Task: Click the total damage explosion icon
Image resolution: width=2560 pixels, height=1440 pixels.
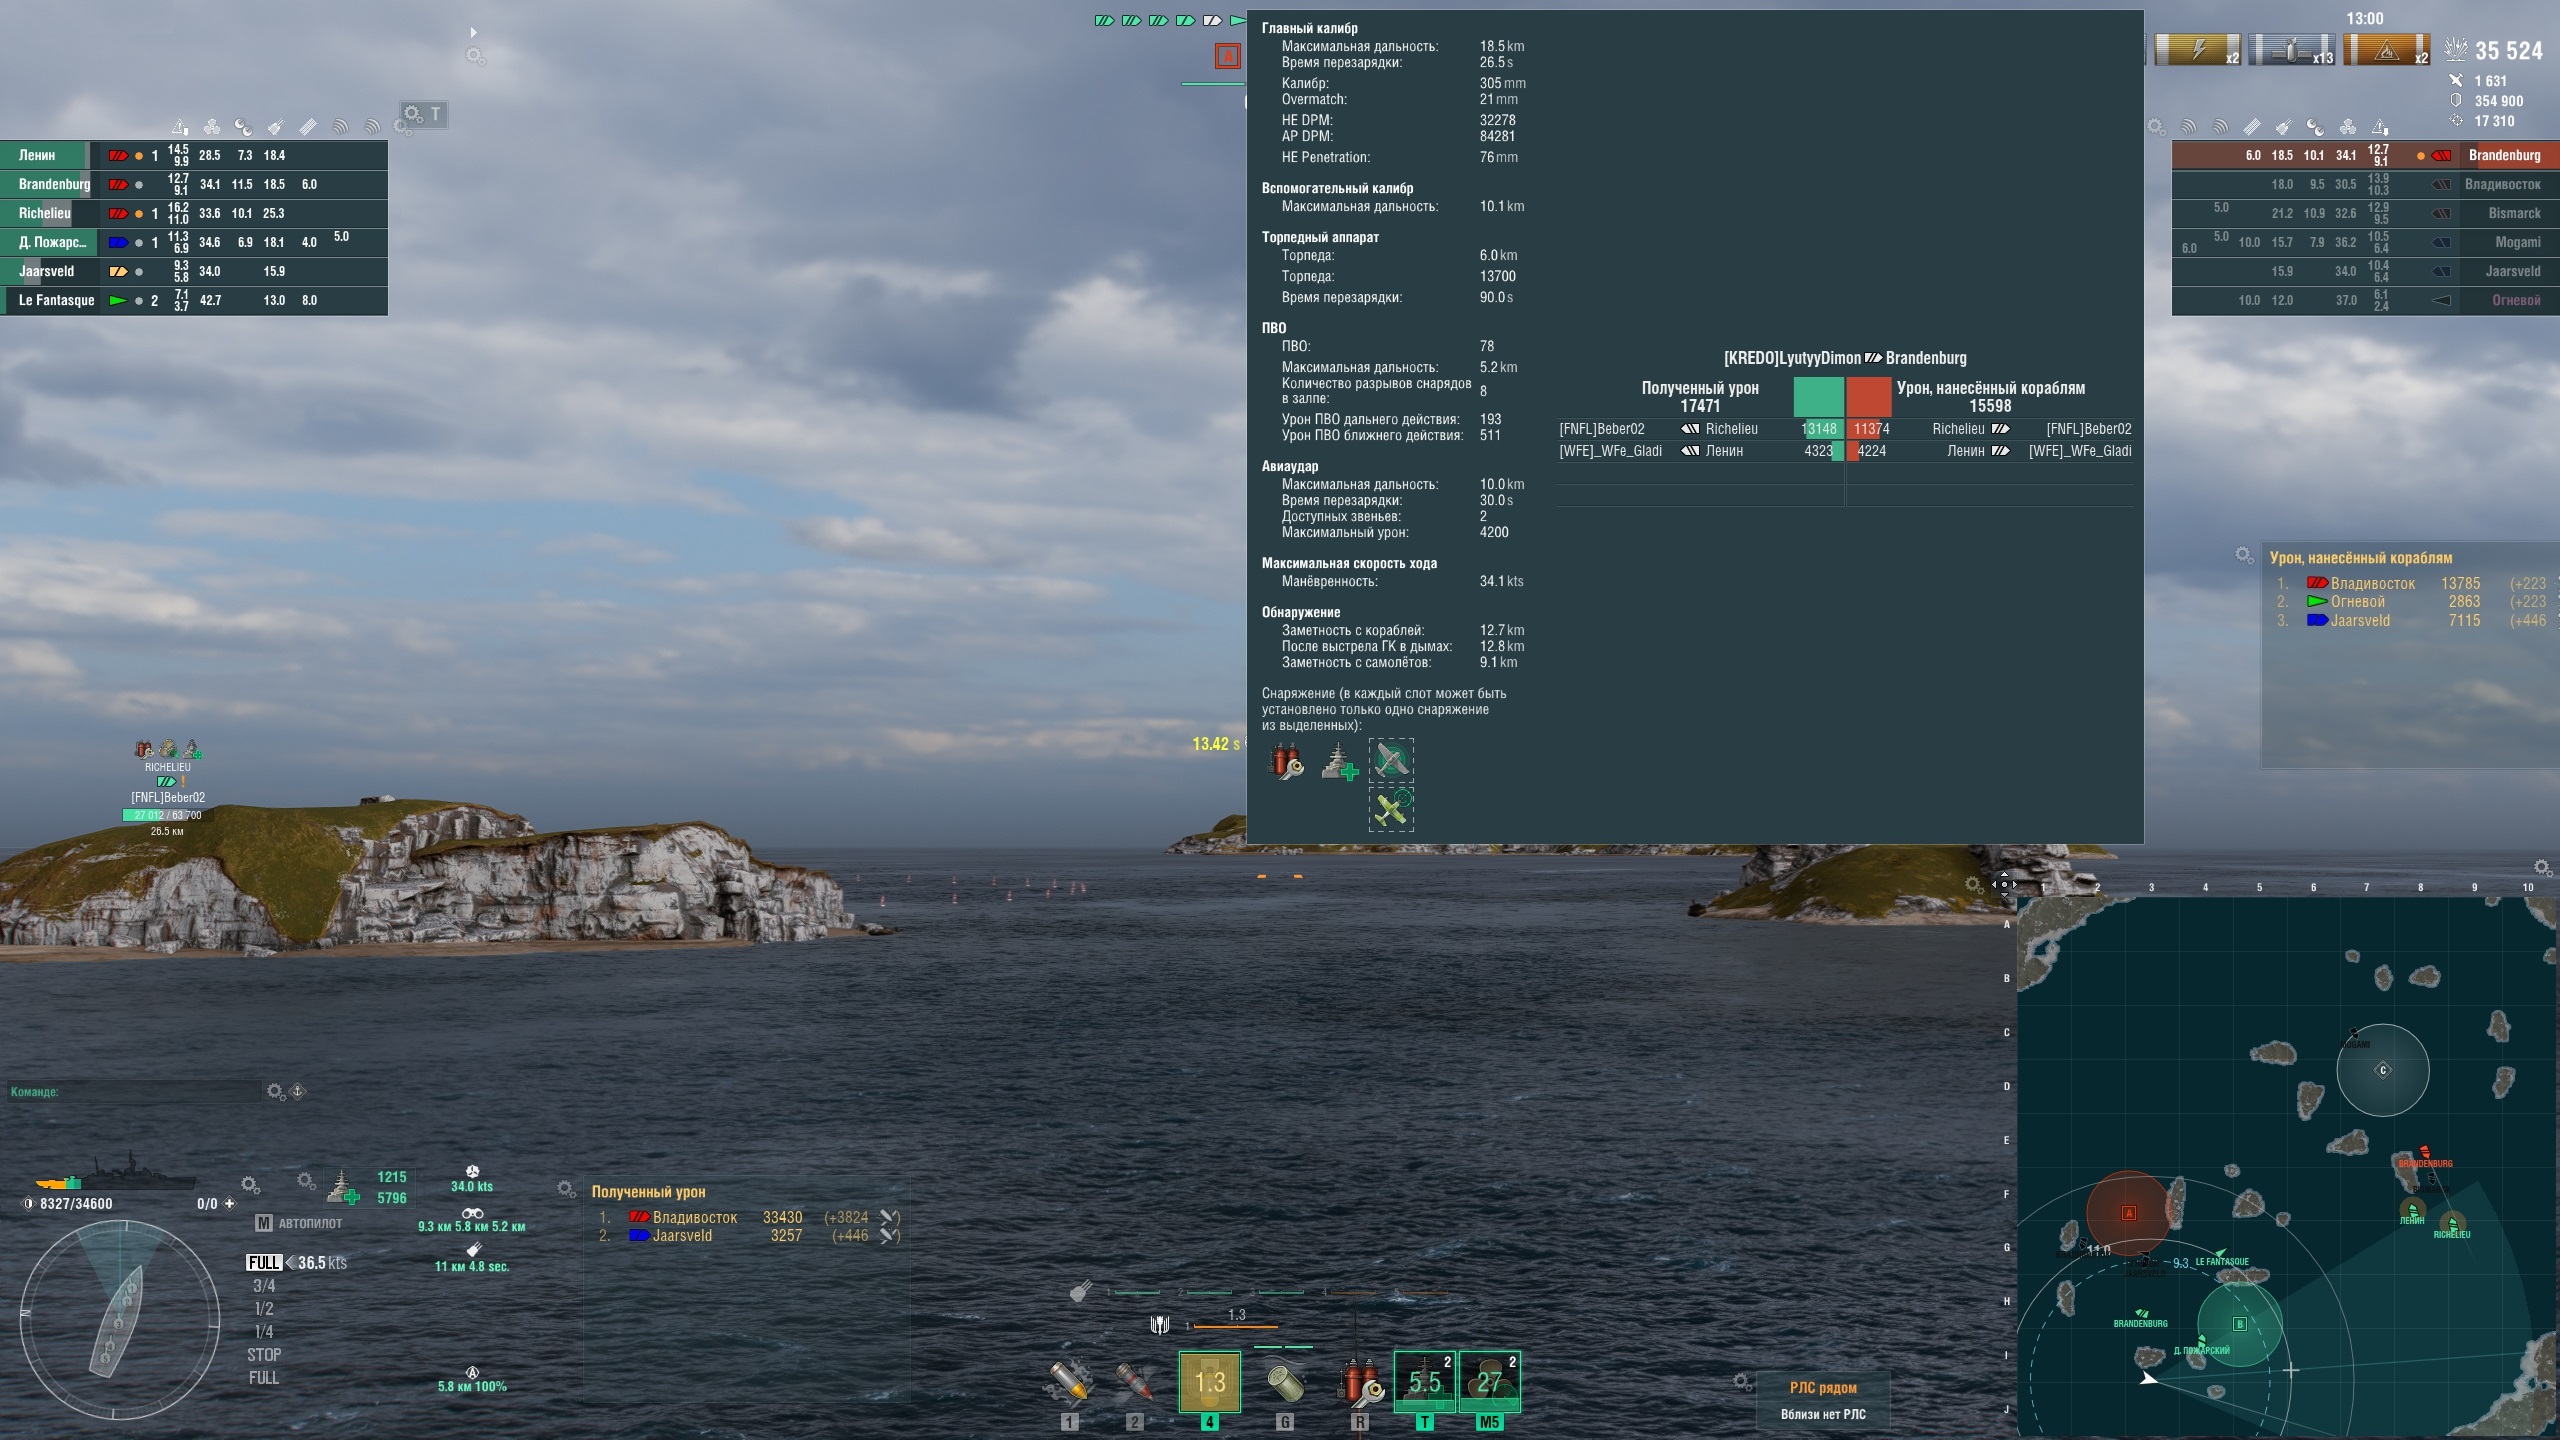Action: (x=2456, y=49)
